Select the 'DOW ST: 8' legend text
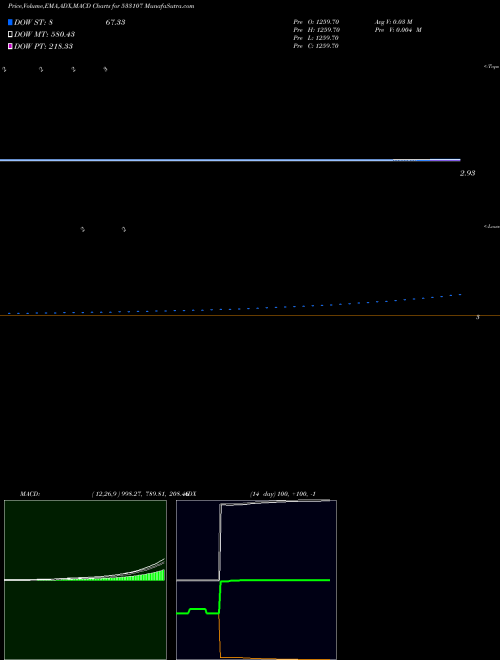 [x=34, y=22]
